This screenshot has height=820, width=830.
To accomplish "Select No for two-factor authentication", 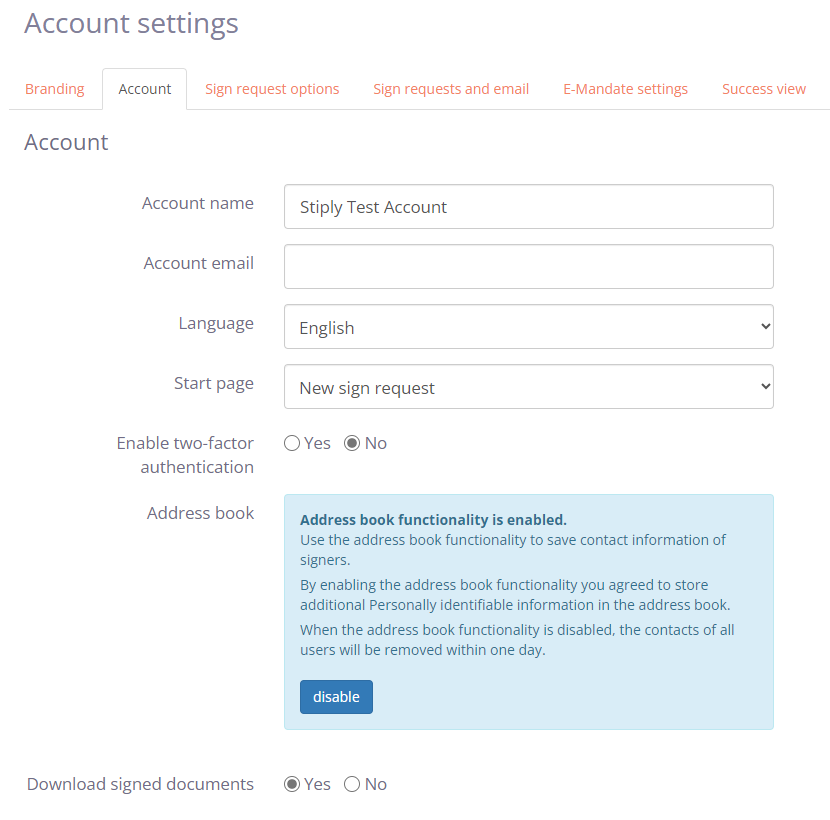I will click(352, 443).
